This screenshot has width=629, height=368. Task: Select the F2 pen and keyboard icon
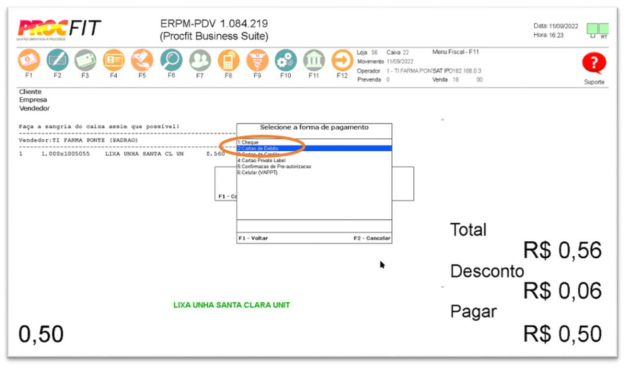point(57,60)
